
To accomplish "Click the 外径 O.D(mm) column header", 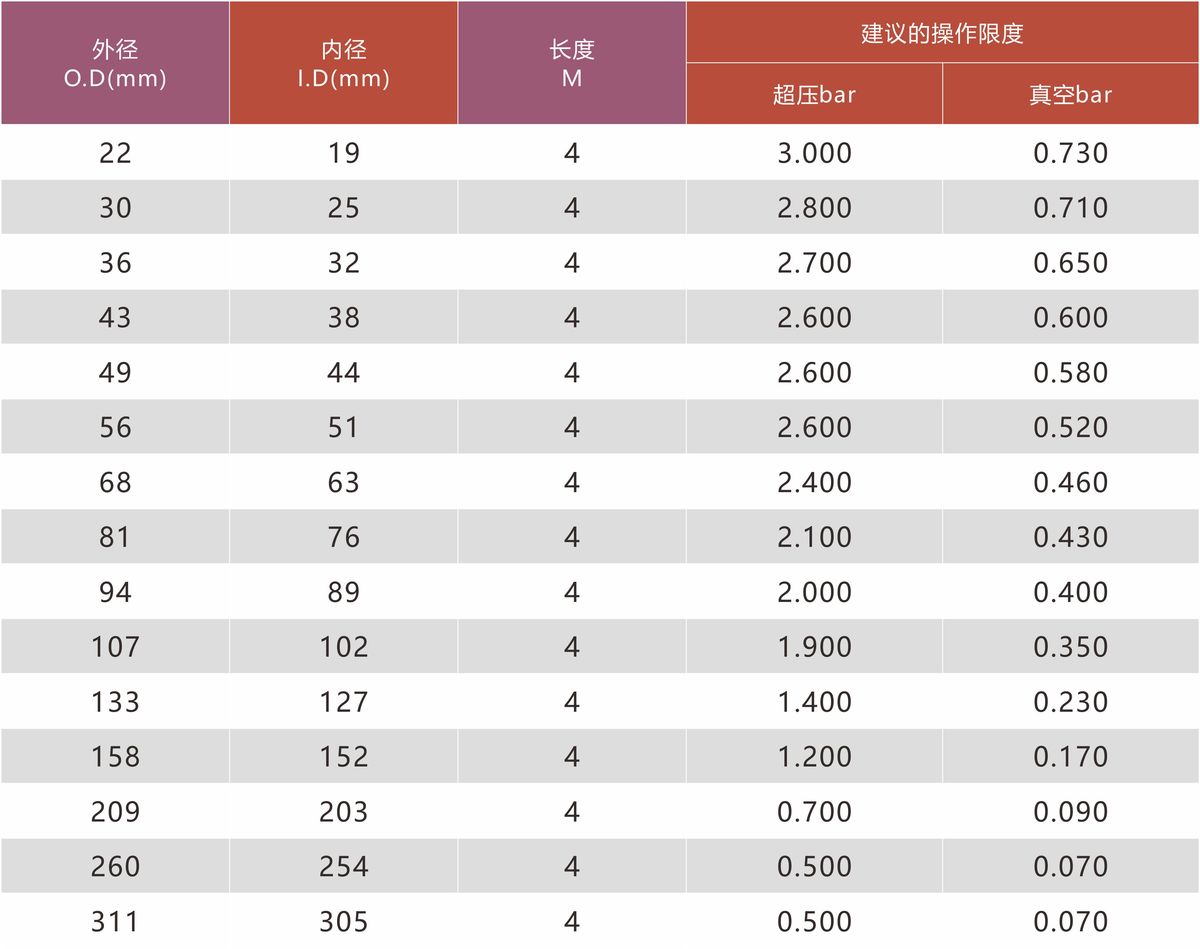I will (x=115, y=63).
